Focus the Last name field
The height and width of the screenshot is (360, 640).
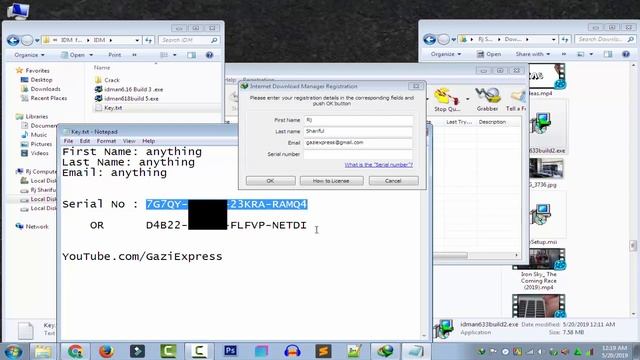[x=358, y=131]
